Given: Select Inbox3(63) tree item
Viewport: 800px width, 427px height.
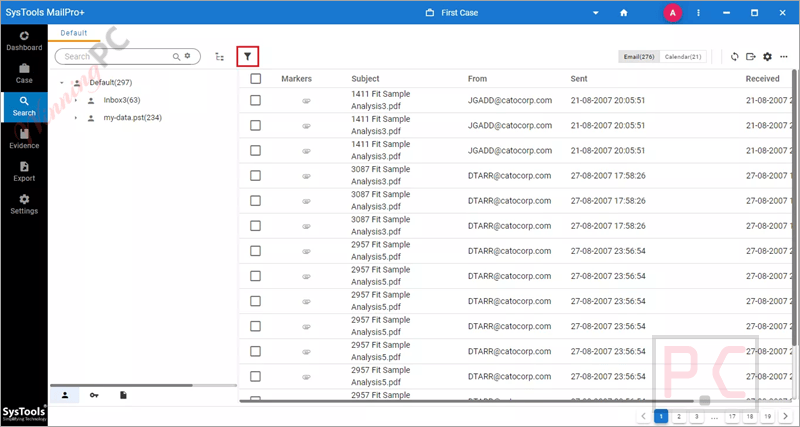Looking at the screenshot, I should coord(121,101).
